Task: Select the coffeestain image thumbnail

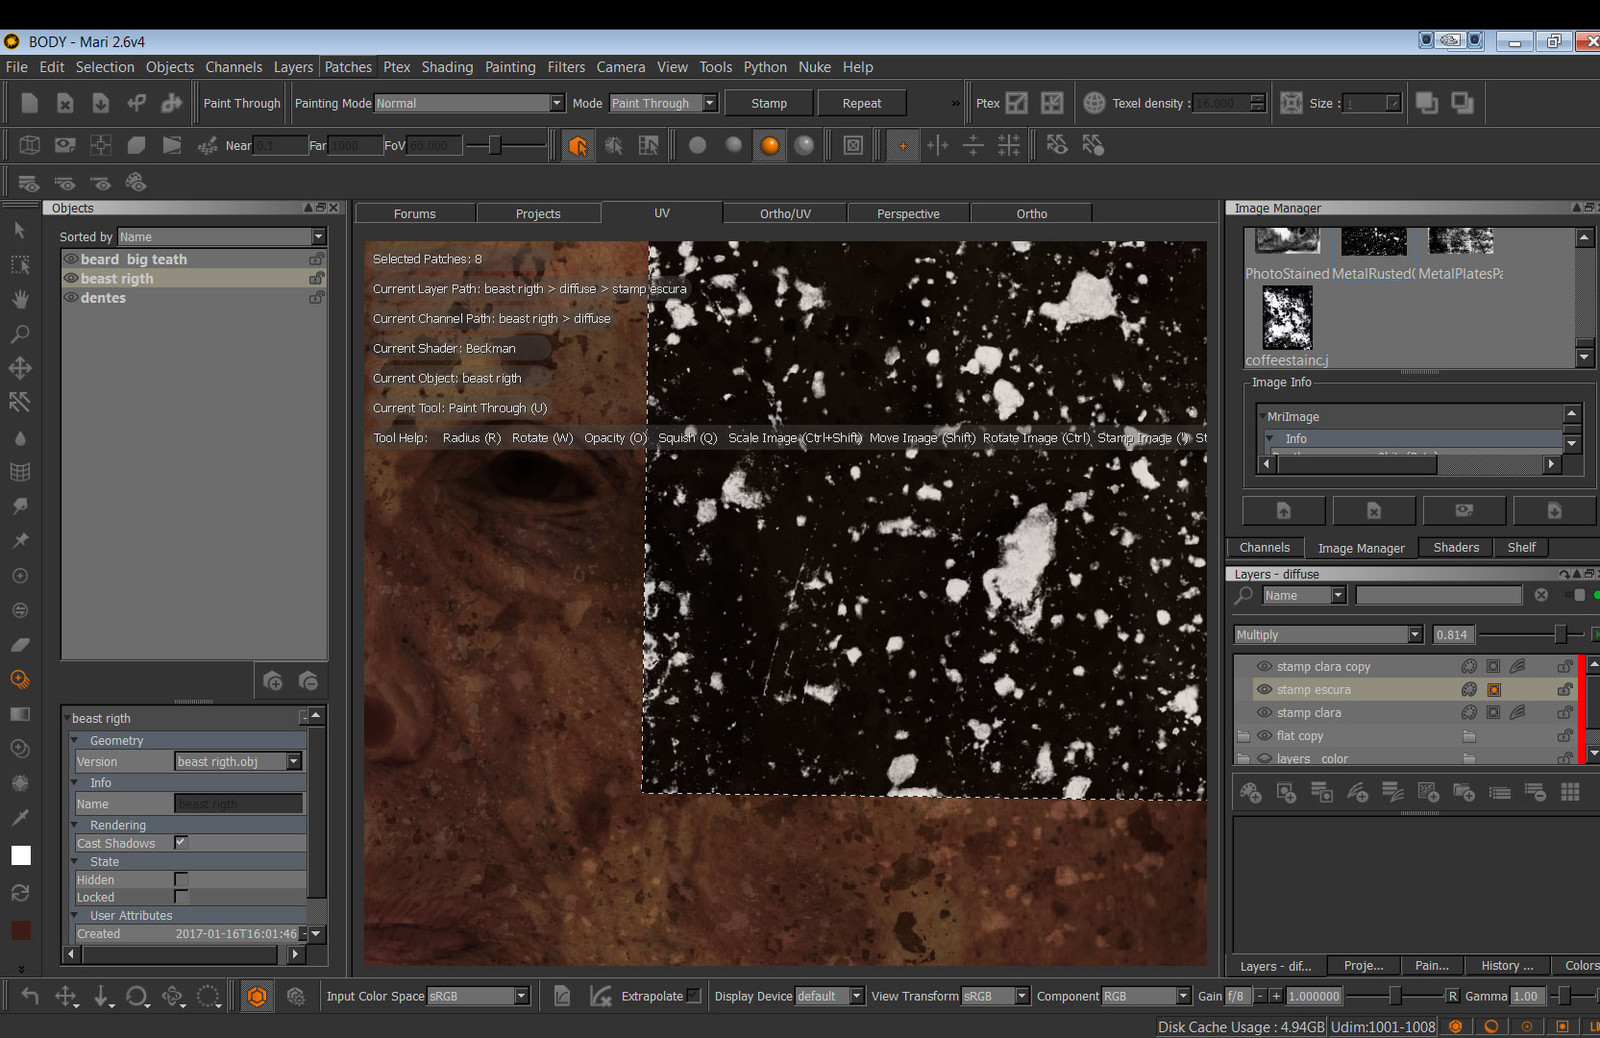Action: pyautogui.click(x=1287, y=317)
